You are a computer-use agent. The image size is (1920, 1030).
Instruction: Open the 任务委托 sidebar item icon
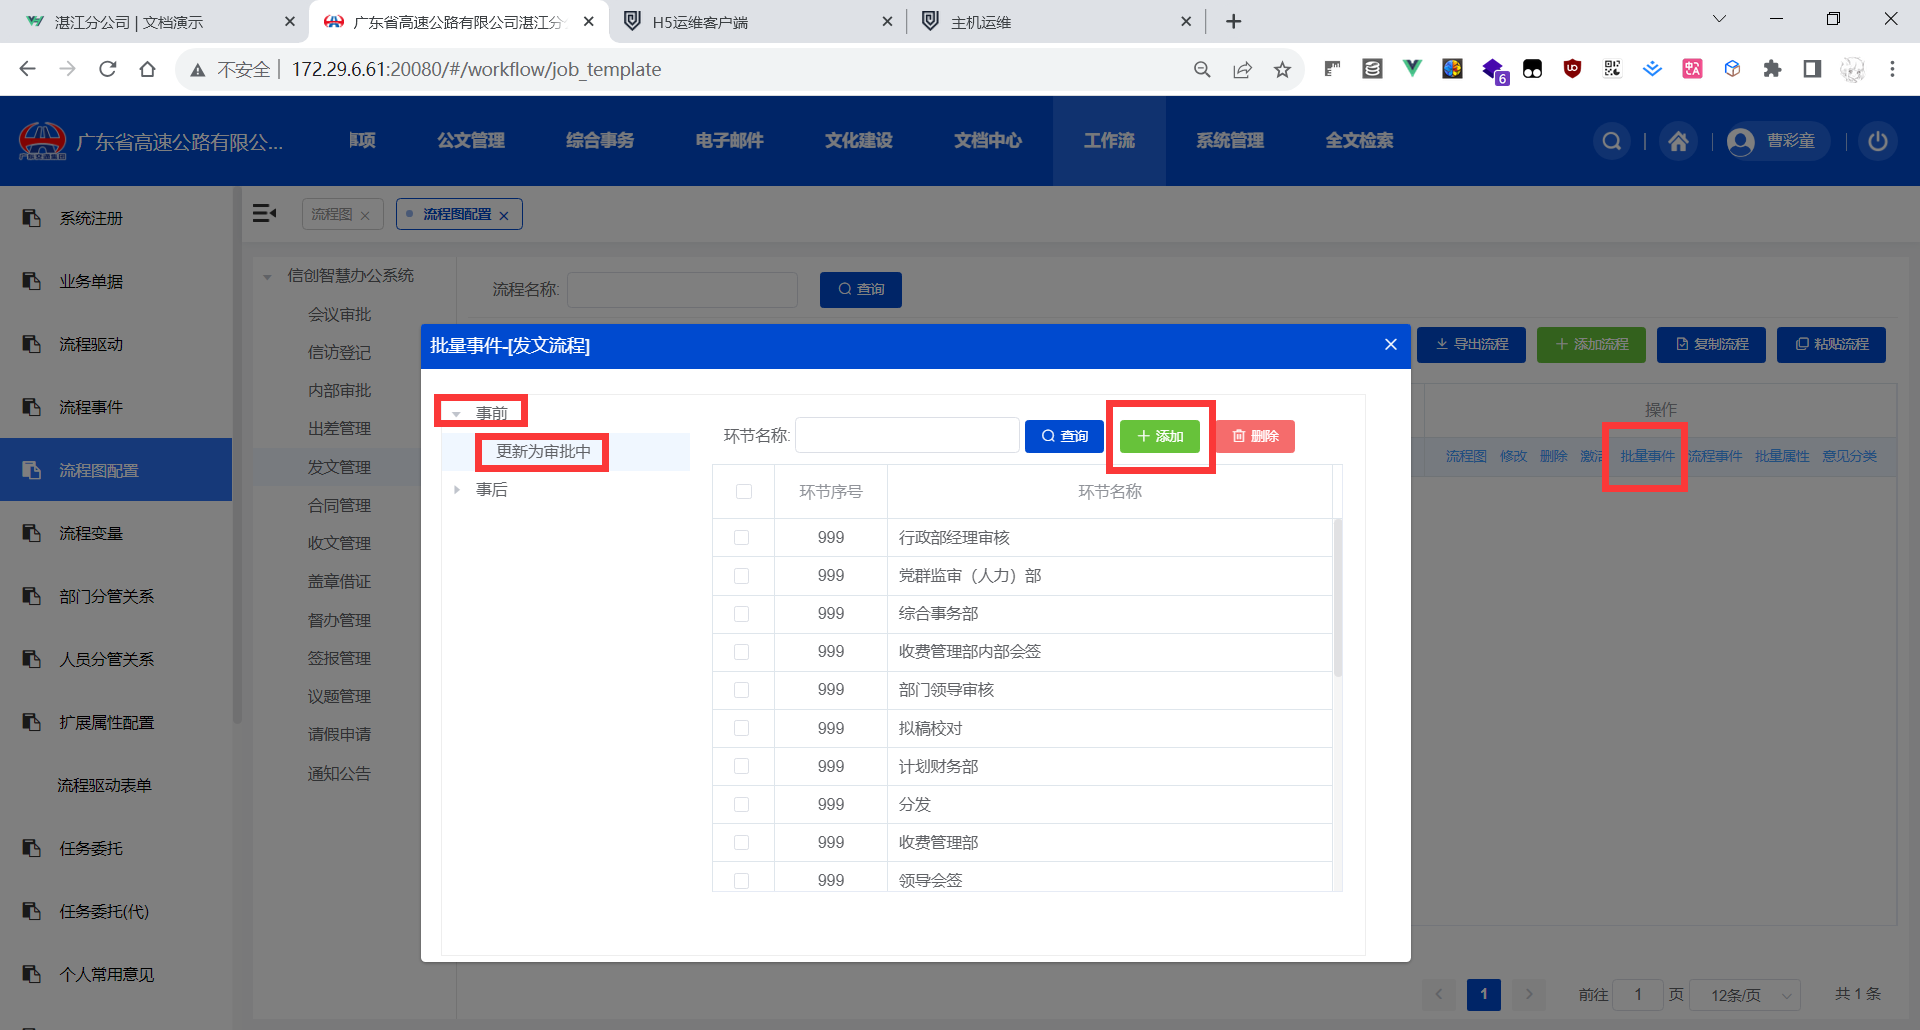click(x=32, y=848)
